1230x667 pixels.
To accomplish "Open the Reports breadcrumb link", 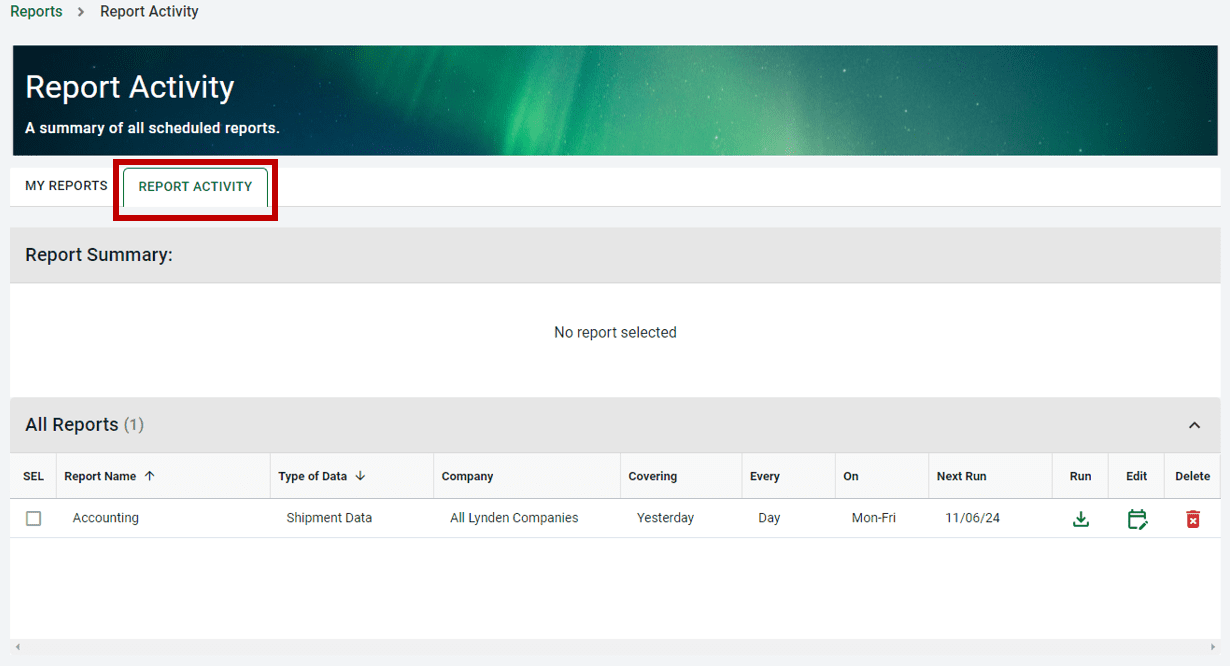I will pyautogui.click(x=36, y=11).
